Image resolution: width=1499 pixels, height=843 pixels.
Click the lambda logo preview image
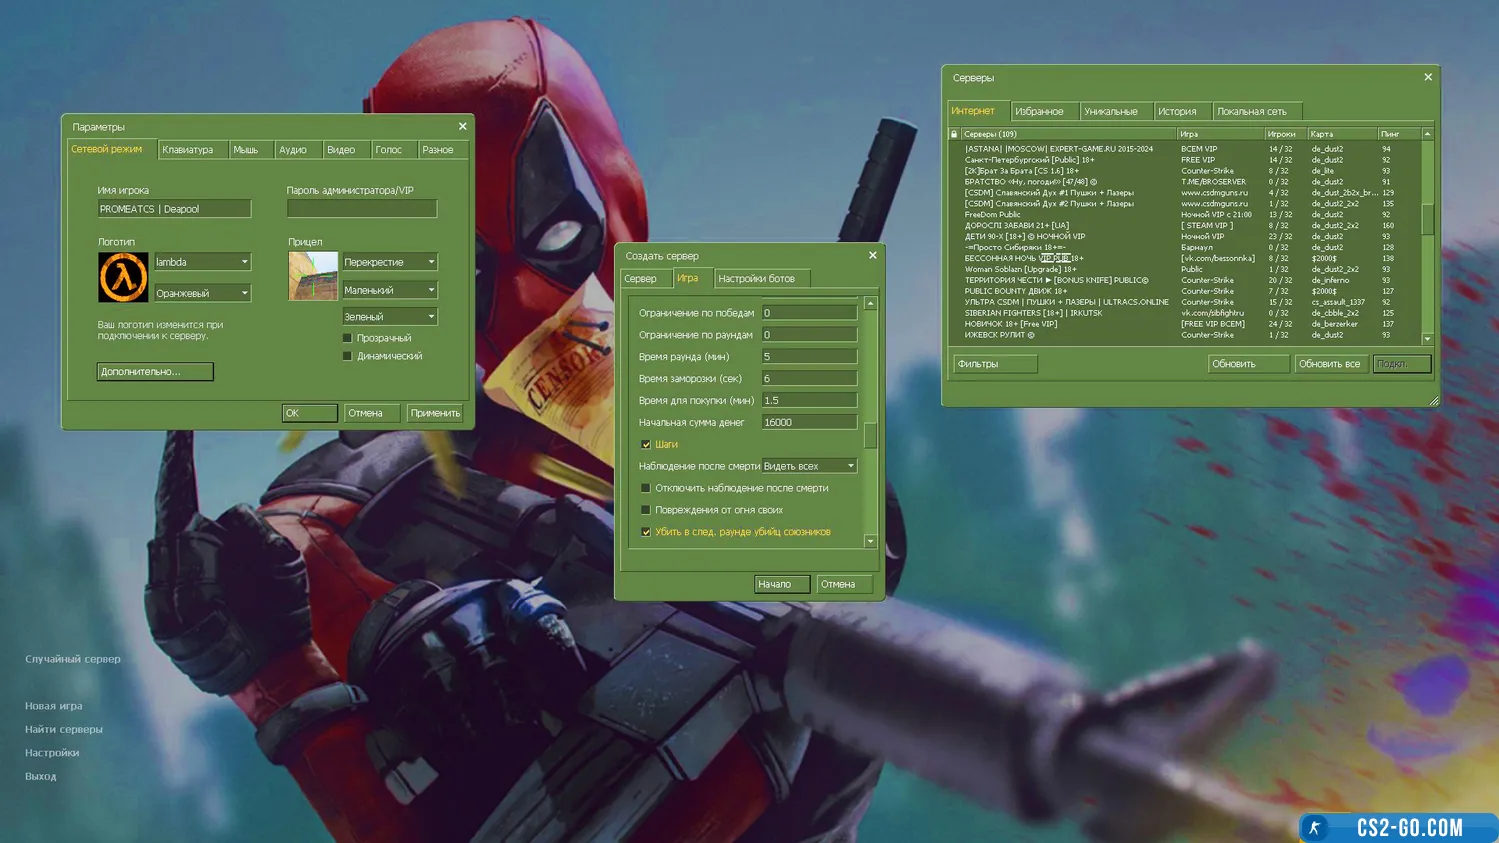click(123, 277)
